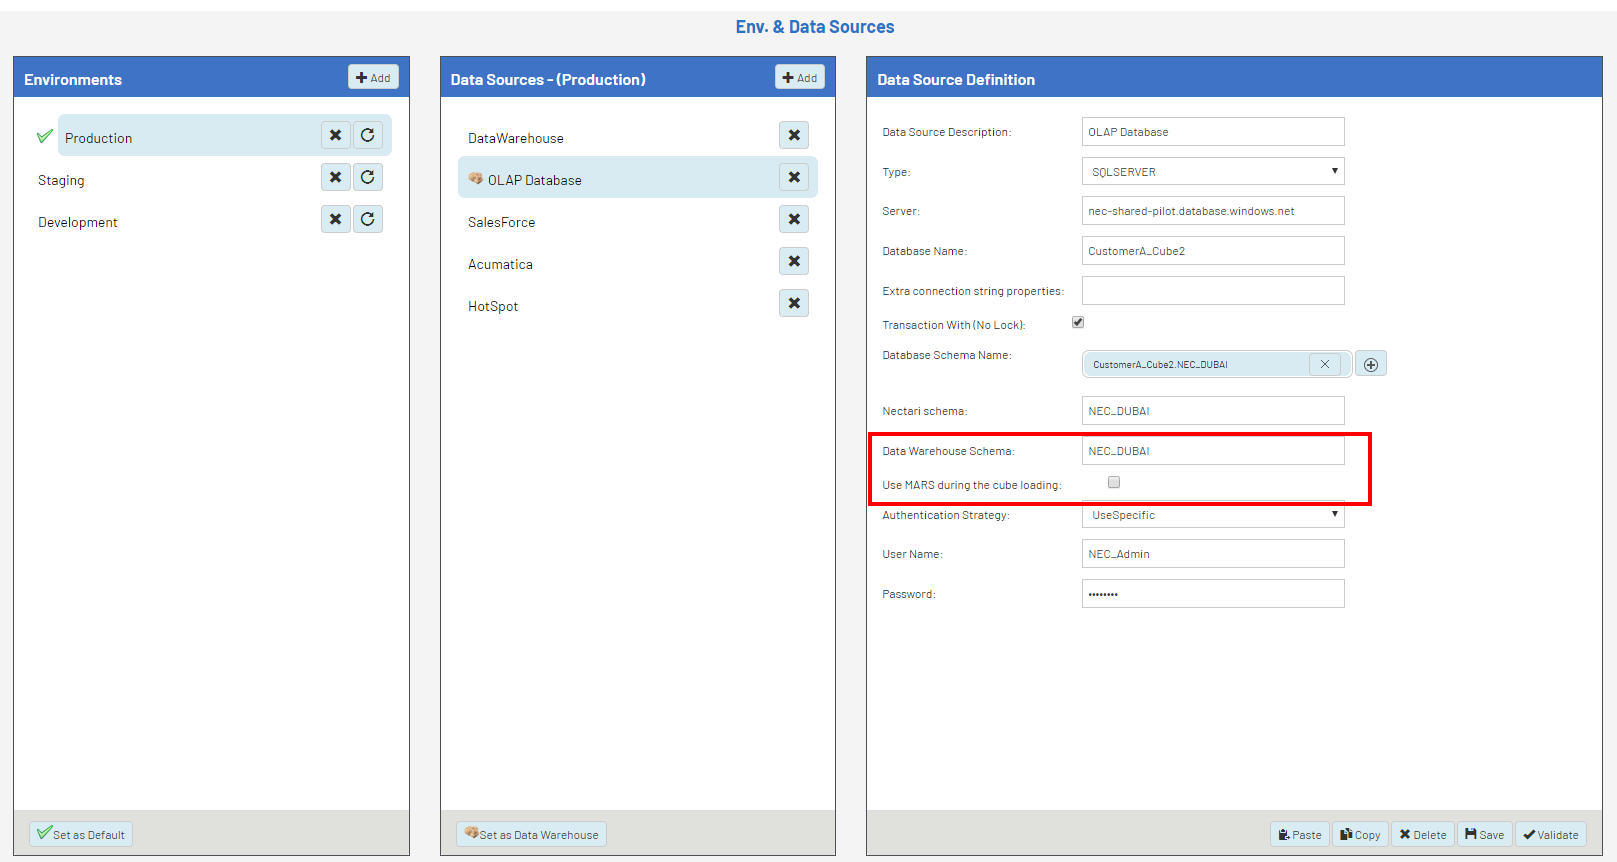1617x862 pixels.
Task: Delete the Production environment
Action: tap(335, 135)
